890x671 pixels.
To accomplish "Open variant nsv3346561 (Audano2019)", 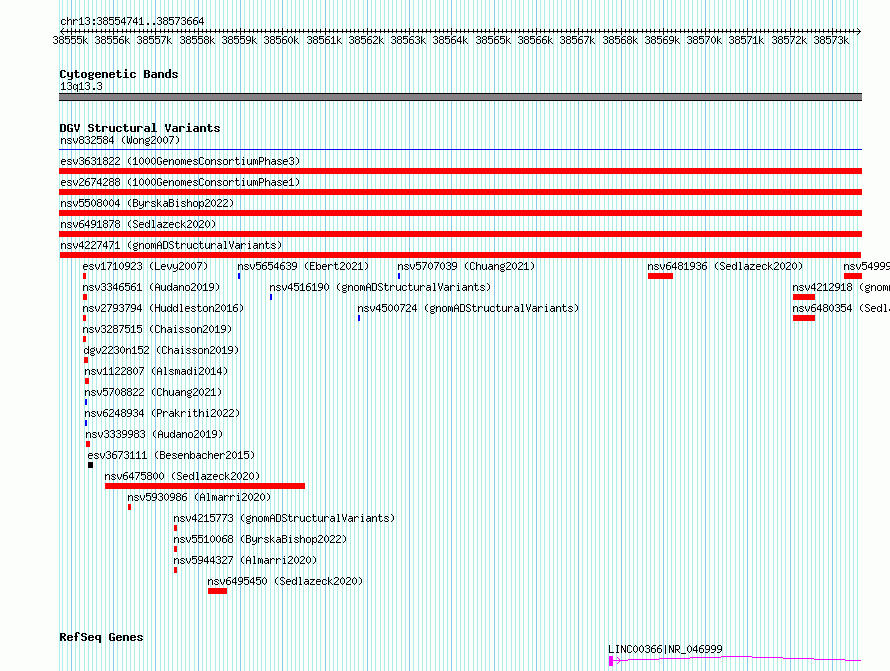I will point(151,287).
